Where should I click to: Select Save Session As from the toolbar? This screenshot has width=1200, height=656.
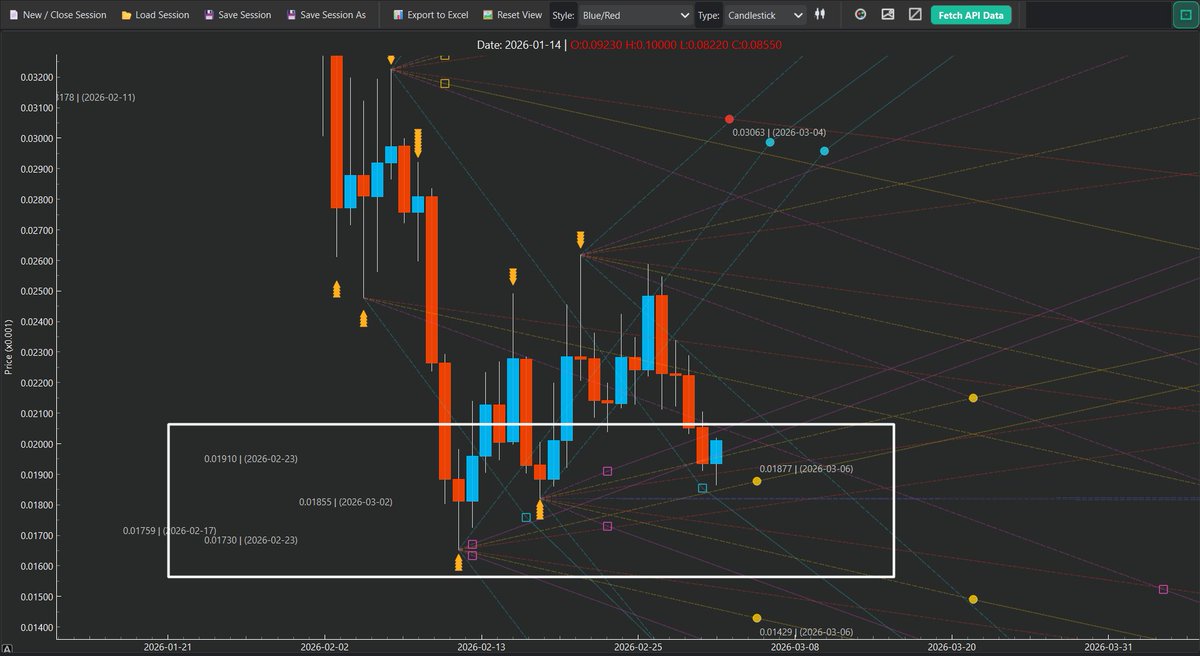327,15
